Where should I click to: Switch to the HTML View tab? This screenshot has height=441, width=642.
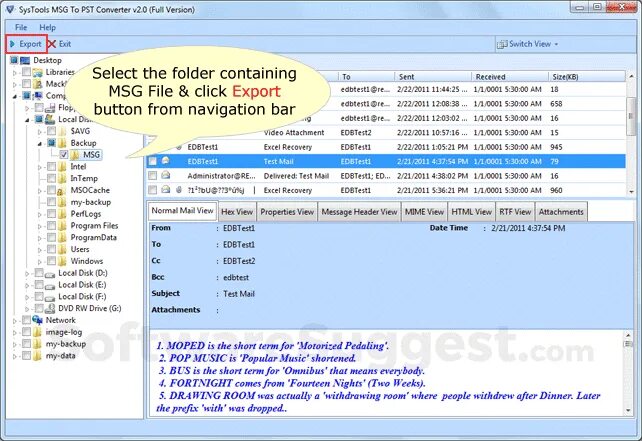[x=471, y=212]
